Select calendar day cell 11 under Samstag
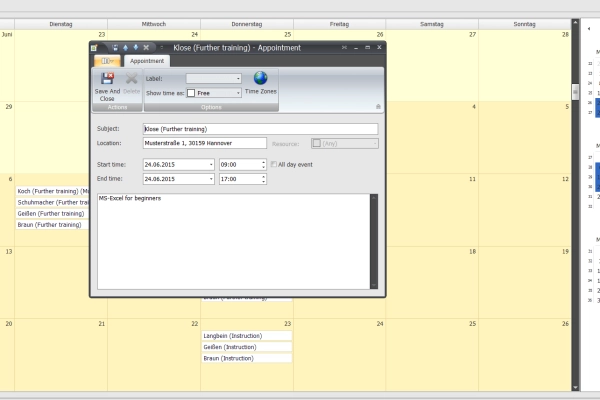Viewport: 600px width, 400px height. (x=432, y=210)
